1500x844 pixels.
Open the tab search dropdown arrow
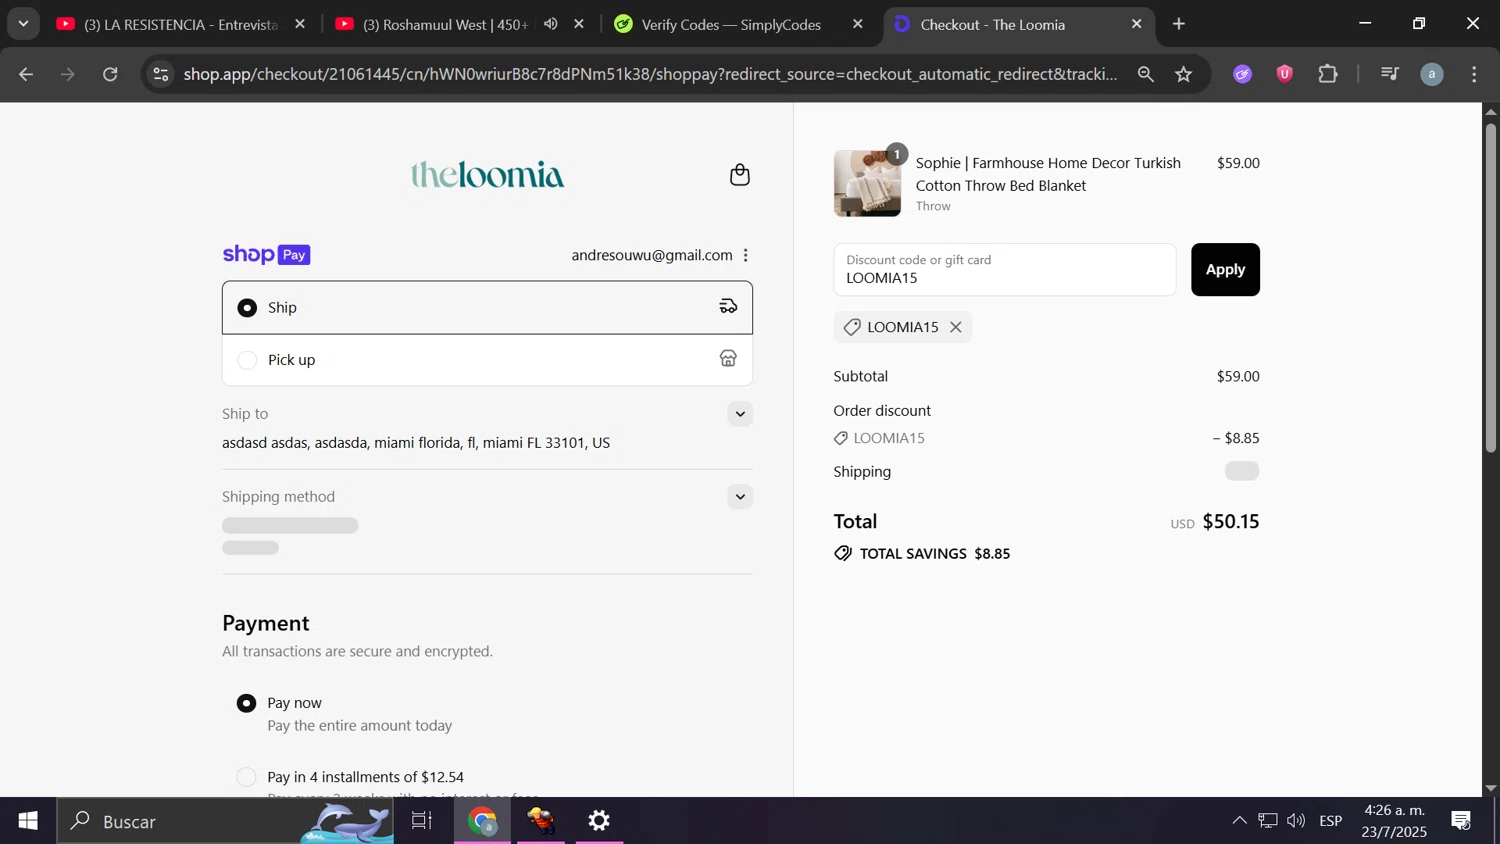(x=23, y=24)
